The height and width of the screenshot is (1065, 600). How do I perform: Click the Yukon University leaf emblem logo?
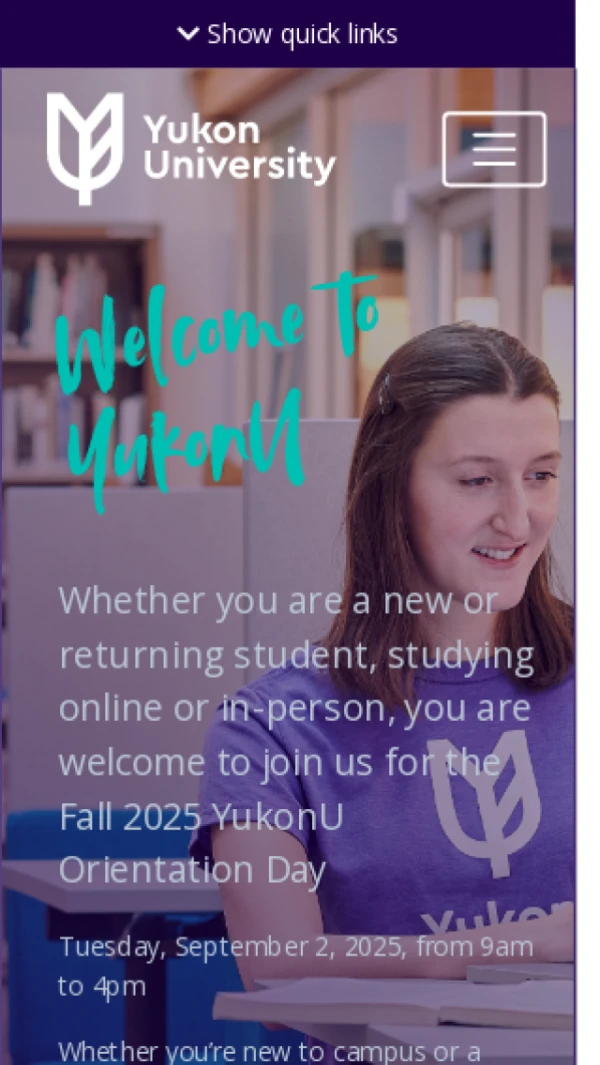85,149
